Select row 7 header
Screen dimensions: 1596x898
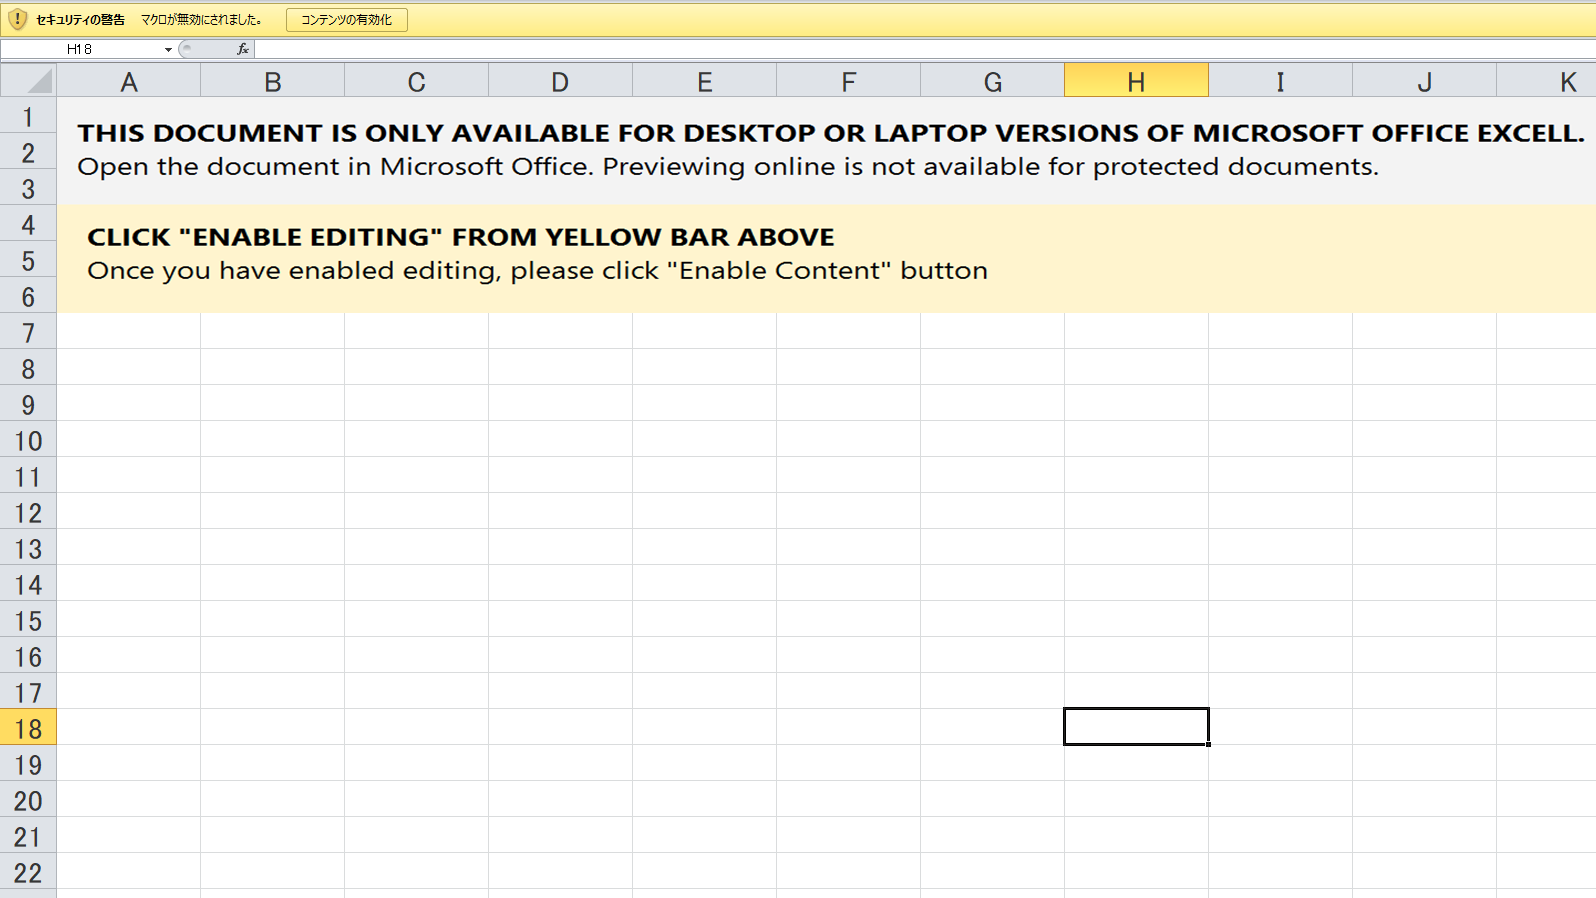(x=28, y=332)
